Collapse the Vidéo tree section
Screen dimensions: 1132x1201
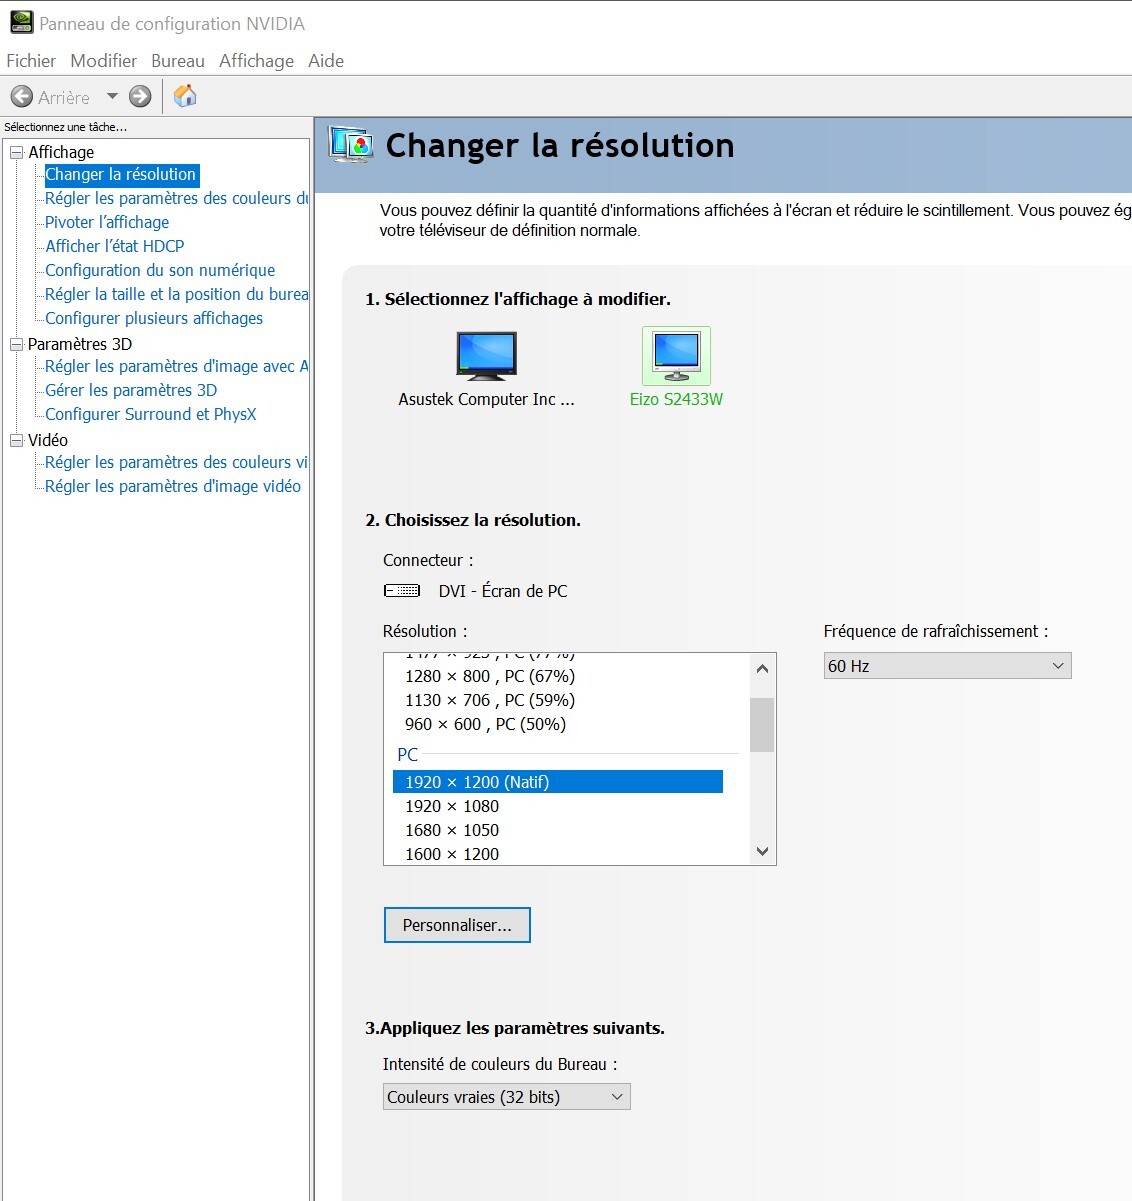pos(16,440)
